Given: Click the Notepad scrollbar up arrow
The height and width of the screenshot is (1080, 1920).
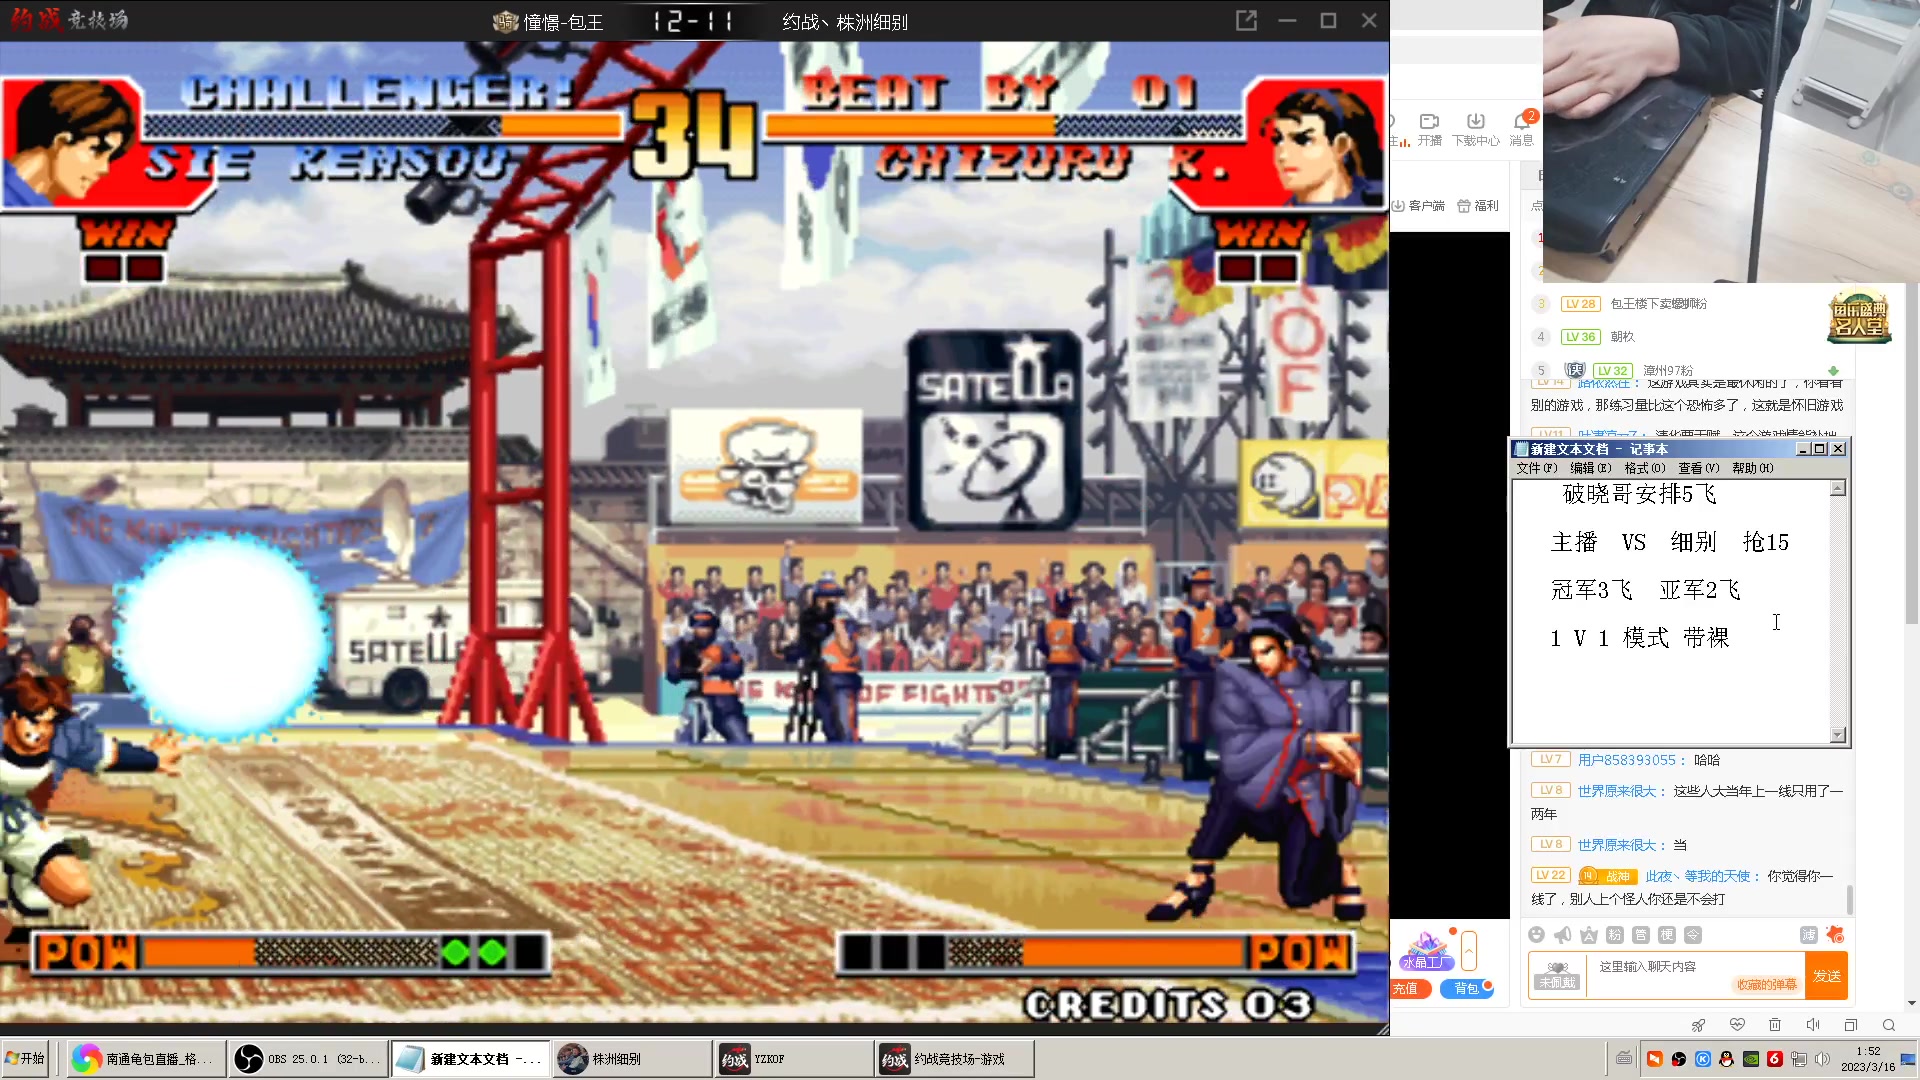Looking at the screenshot, I should tap(1838, 488).
